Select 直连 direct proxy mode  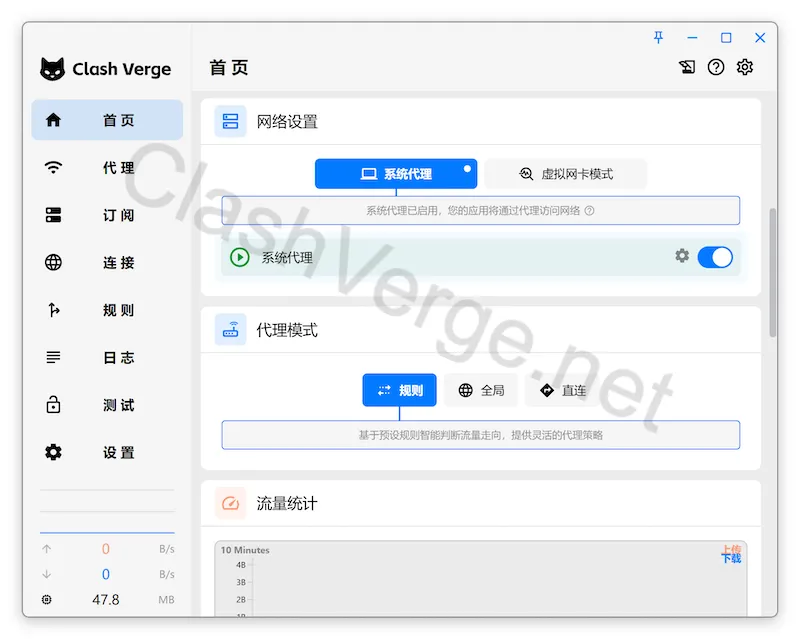point(562,390)
